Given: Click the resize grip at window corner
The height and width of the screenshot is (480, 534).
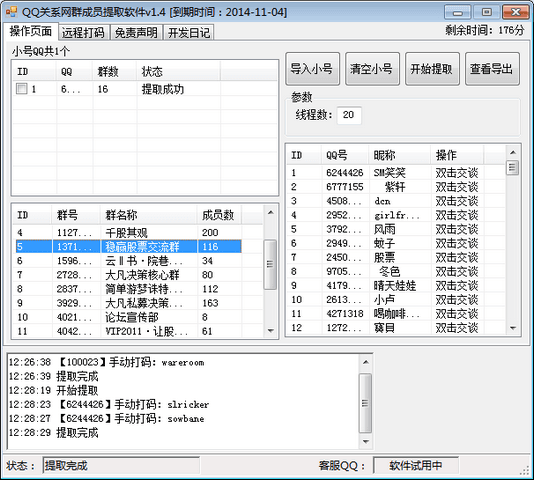Looking at the screenshot, I should pos(524,470).
